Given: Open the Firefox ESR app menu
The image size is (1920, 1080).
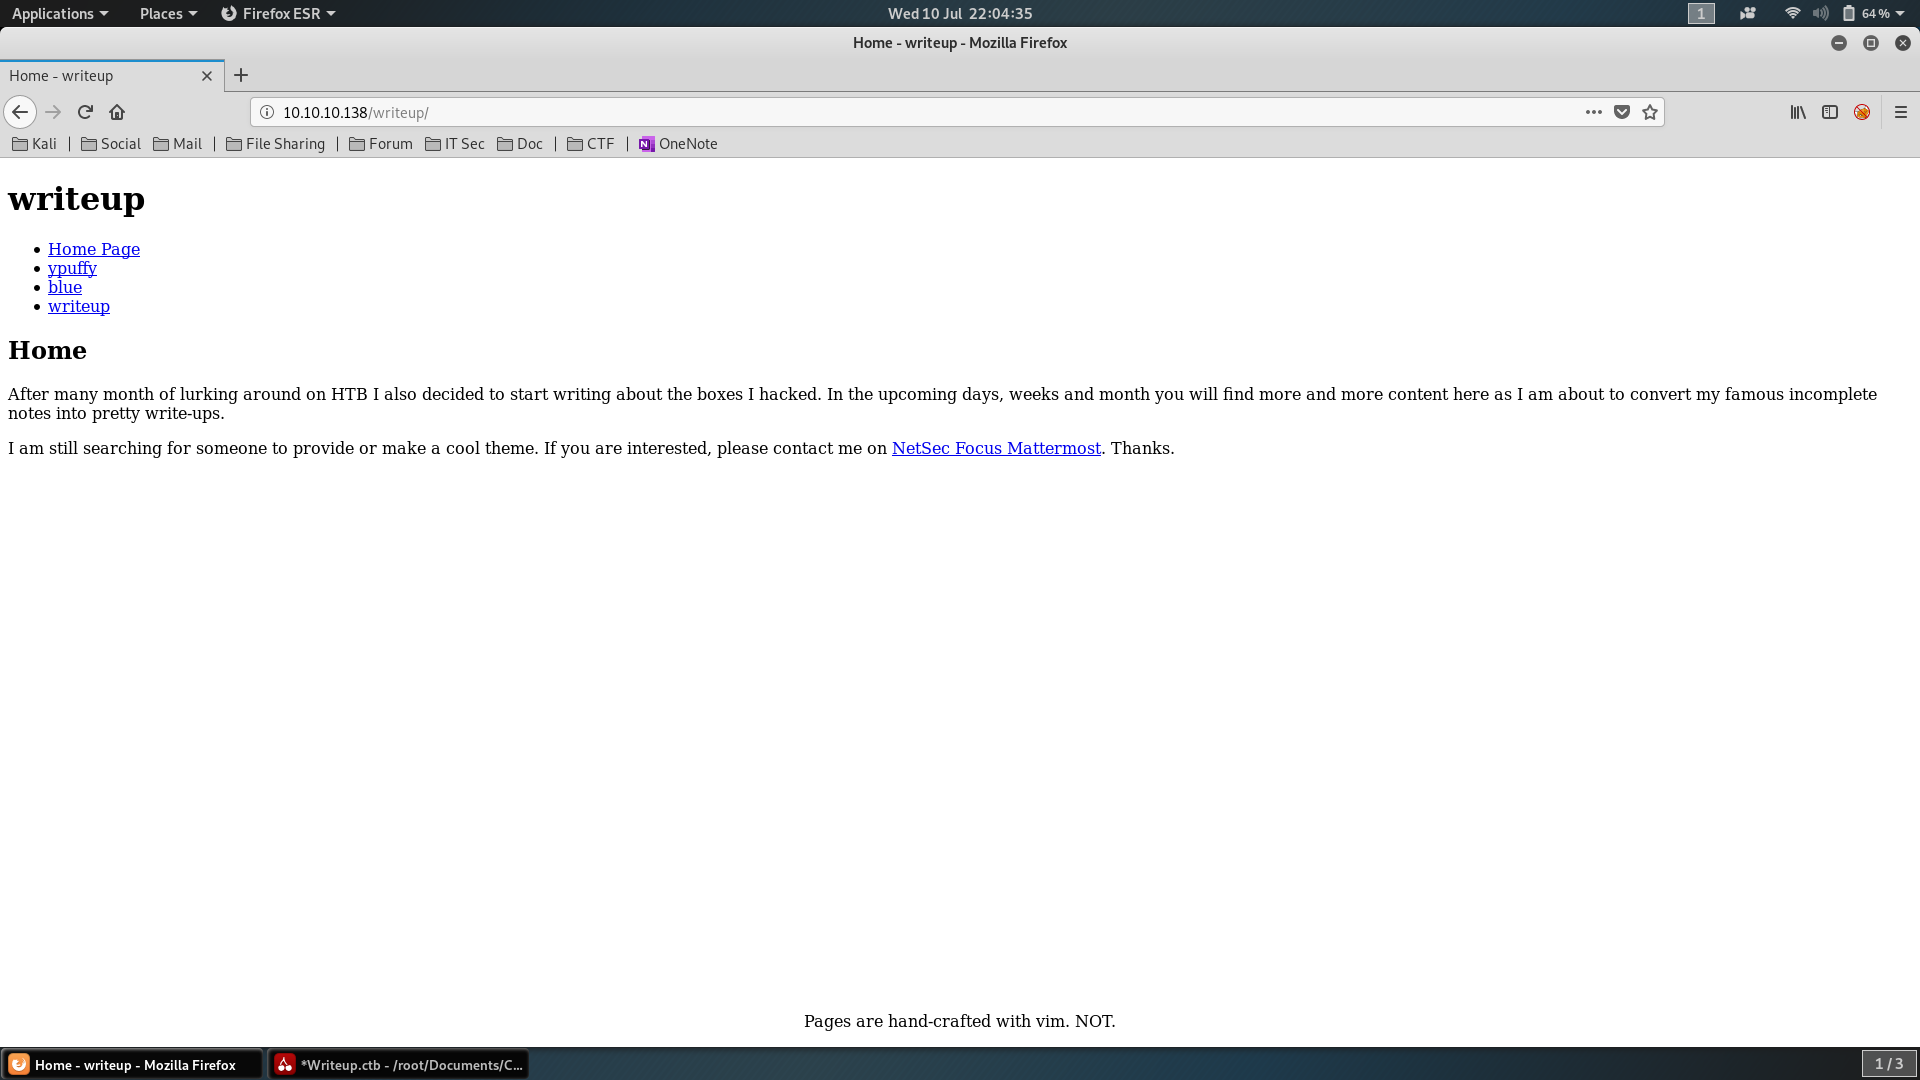Looking at the screenshot, I should pyautogui.click(x=278, y=13).
